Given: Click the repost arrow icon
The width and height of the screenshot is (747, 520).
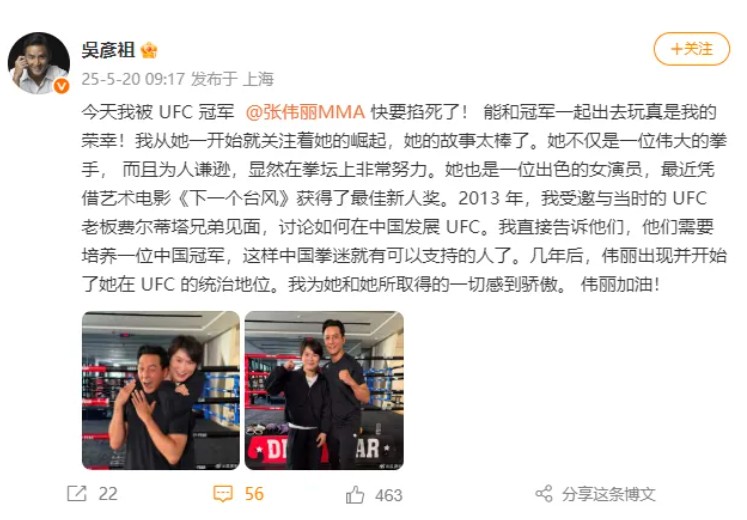Looking at the screenshot, I should [77, 494].
